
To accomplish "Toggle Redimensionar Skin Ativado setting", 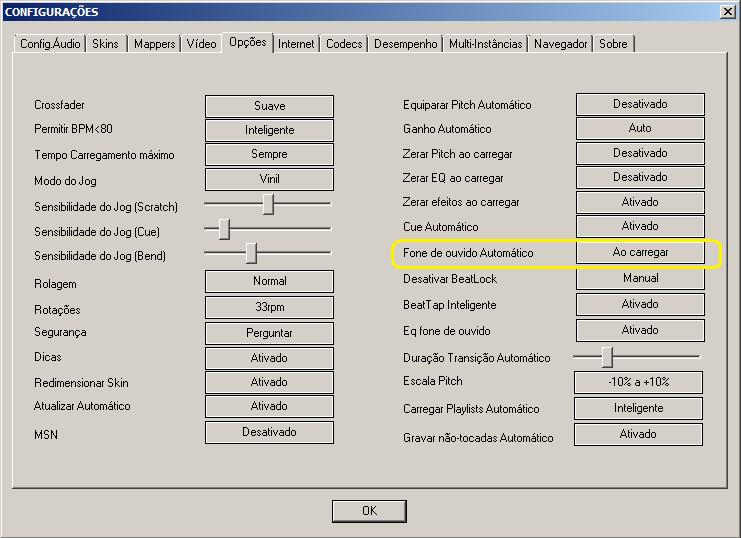I will click(x=269, y=382).
